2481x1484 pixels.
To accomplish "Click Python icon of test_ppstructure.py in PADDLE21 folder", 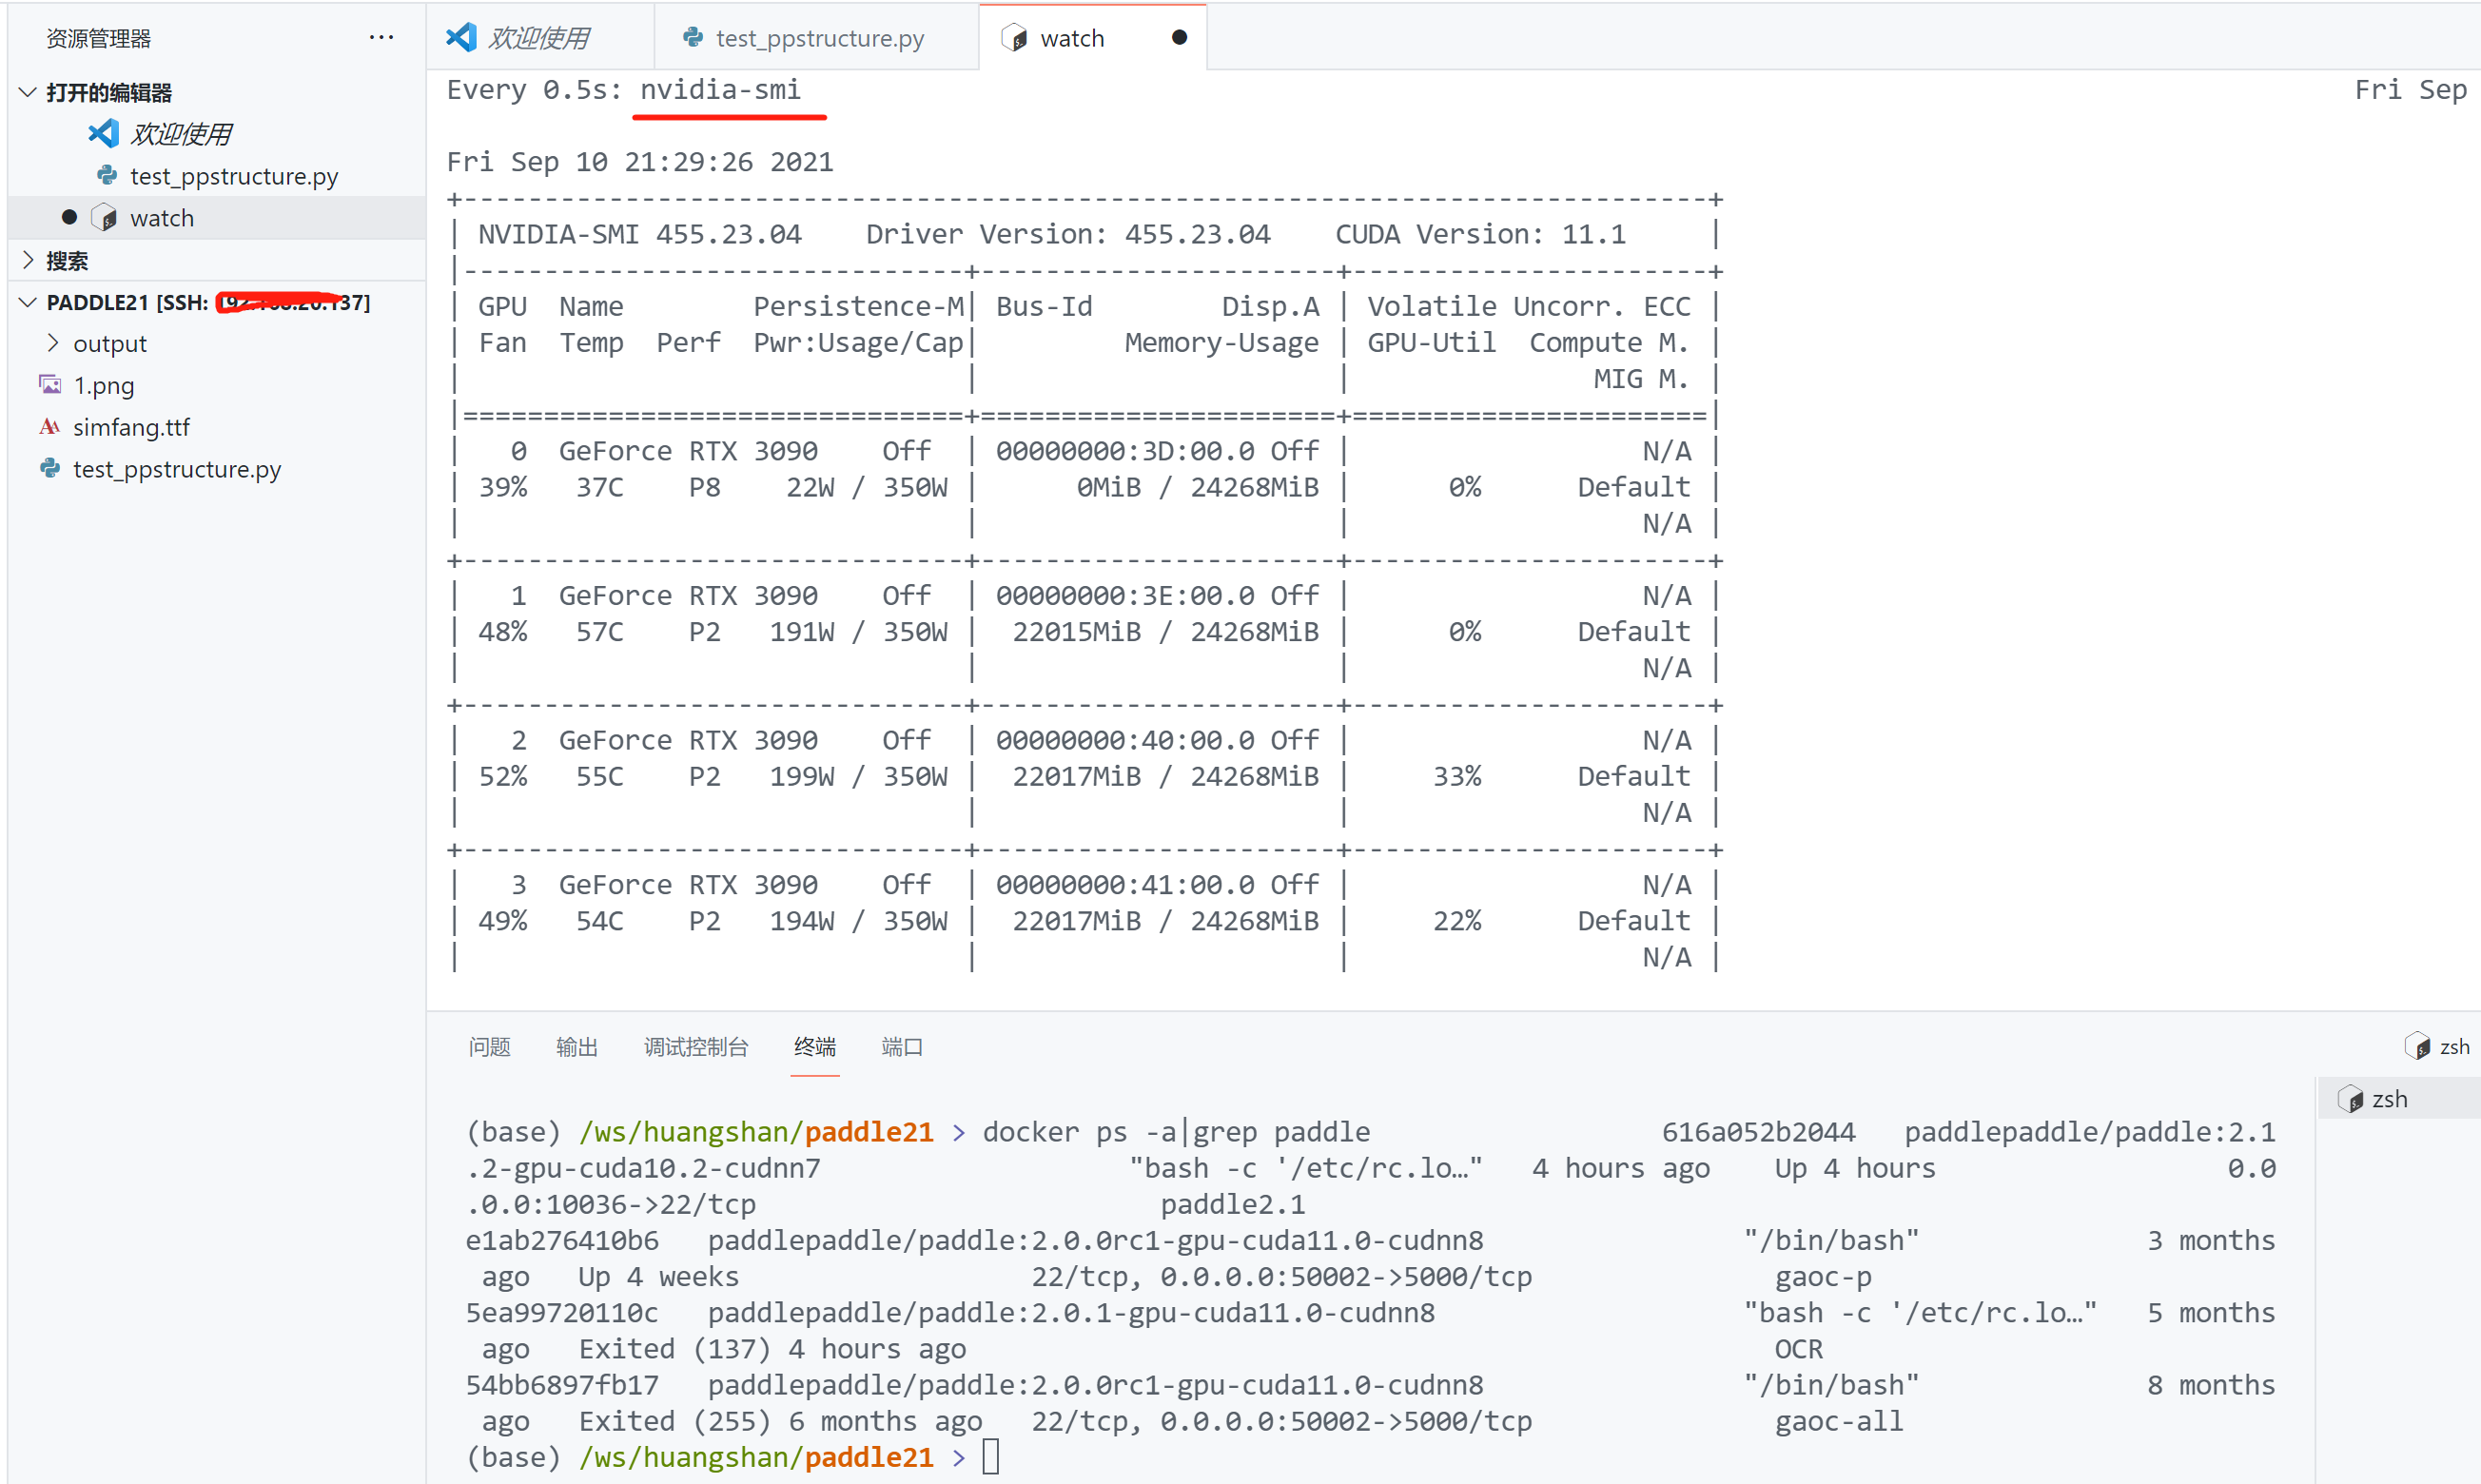I will pos(50,468).
